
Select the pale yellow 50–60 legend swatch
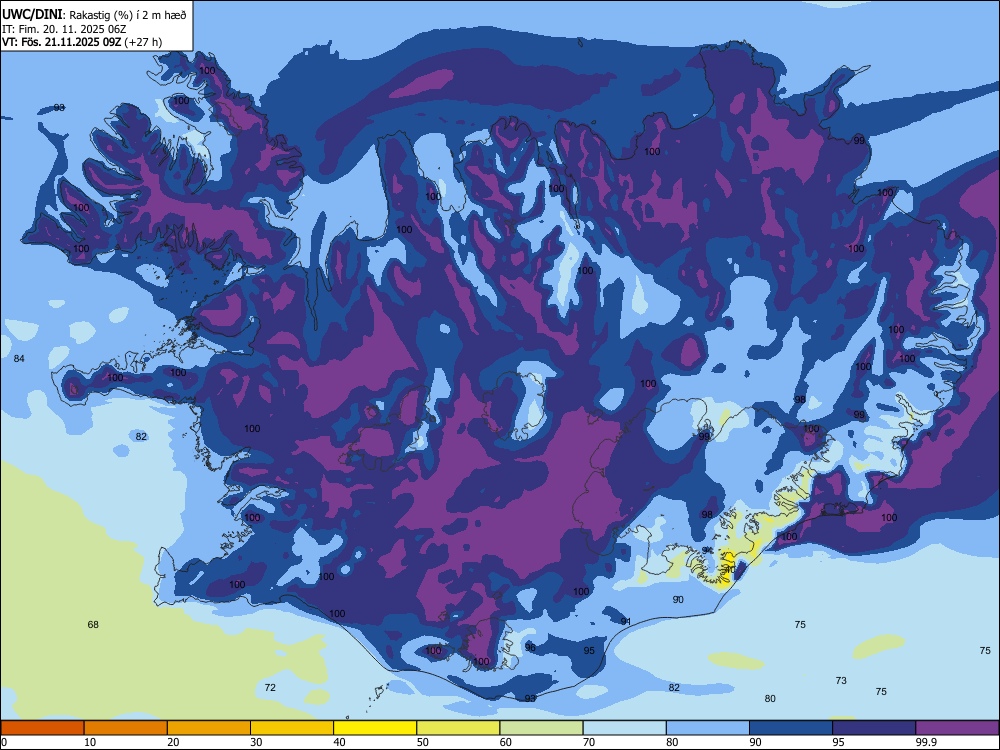[458, 728]
